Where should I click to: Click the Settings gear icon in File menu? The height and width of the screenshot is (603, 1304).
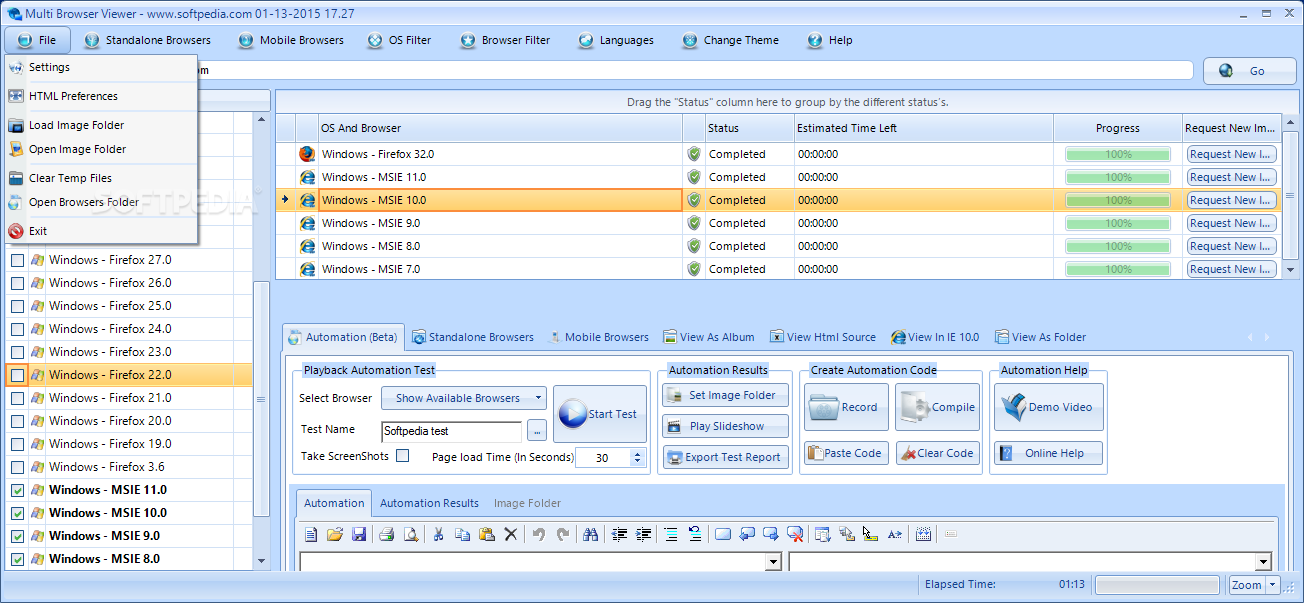[x=15, y=67]
